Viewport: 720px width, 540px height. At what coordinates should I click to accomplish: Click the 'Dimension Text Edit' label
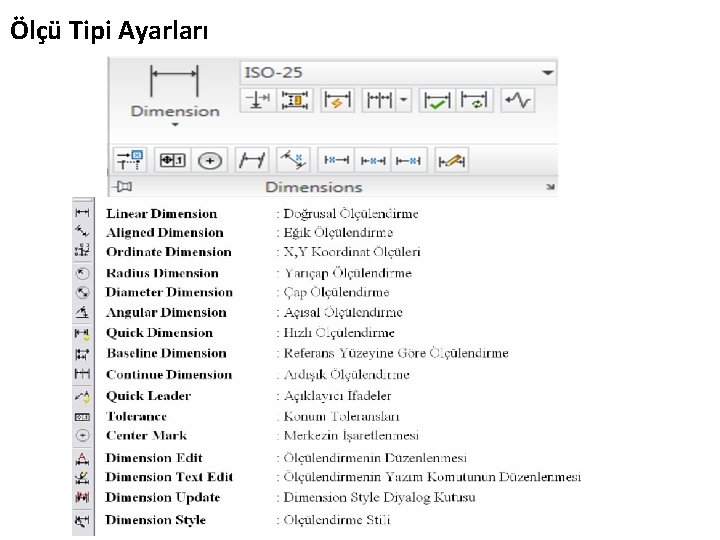click(x=169, y=477)
